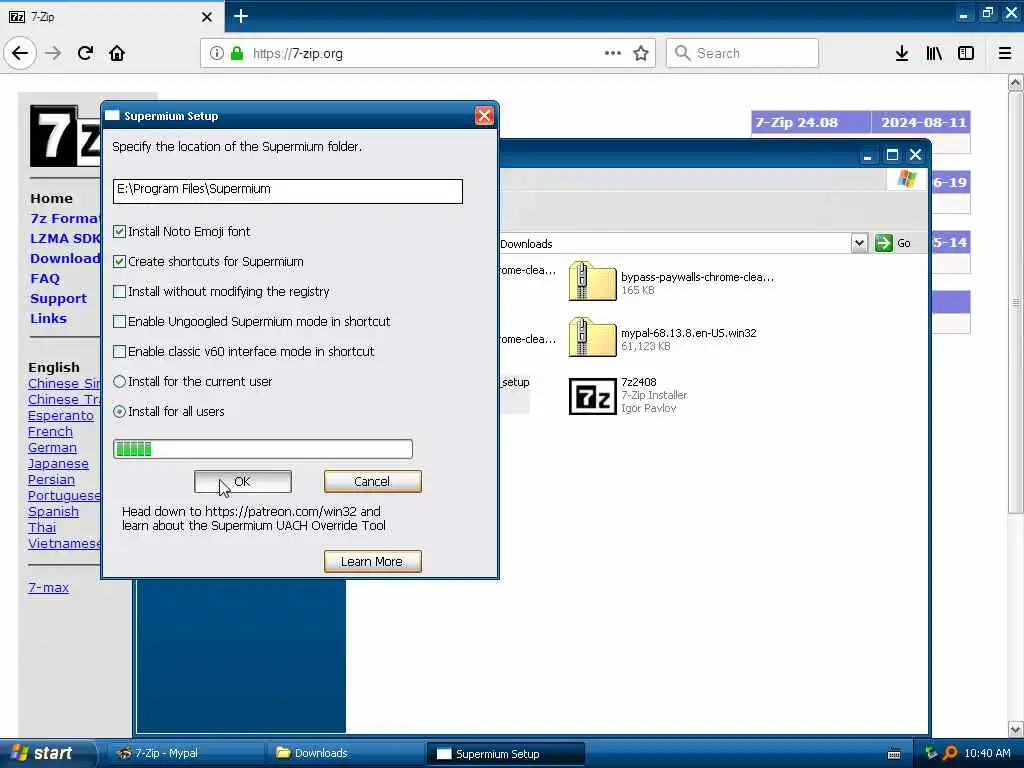Select Install for all users
1024x768 pixels.
click(x=120, y=411)
